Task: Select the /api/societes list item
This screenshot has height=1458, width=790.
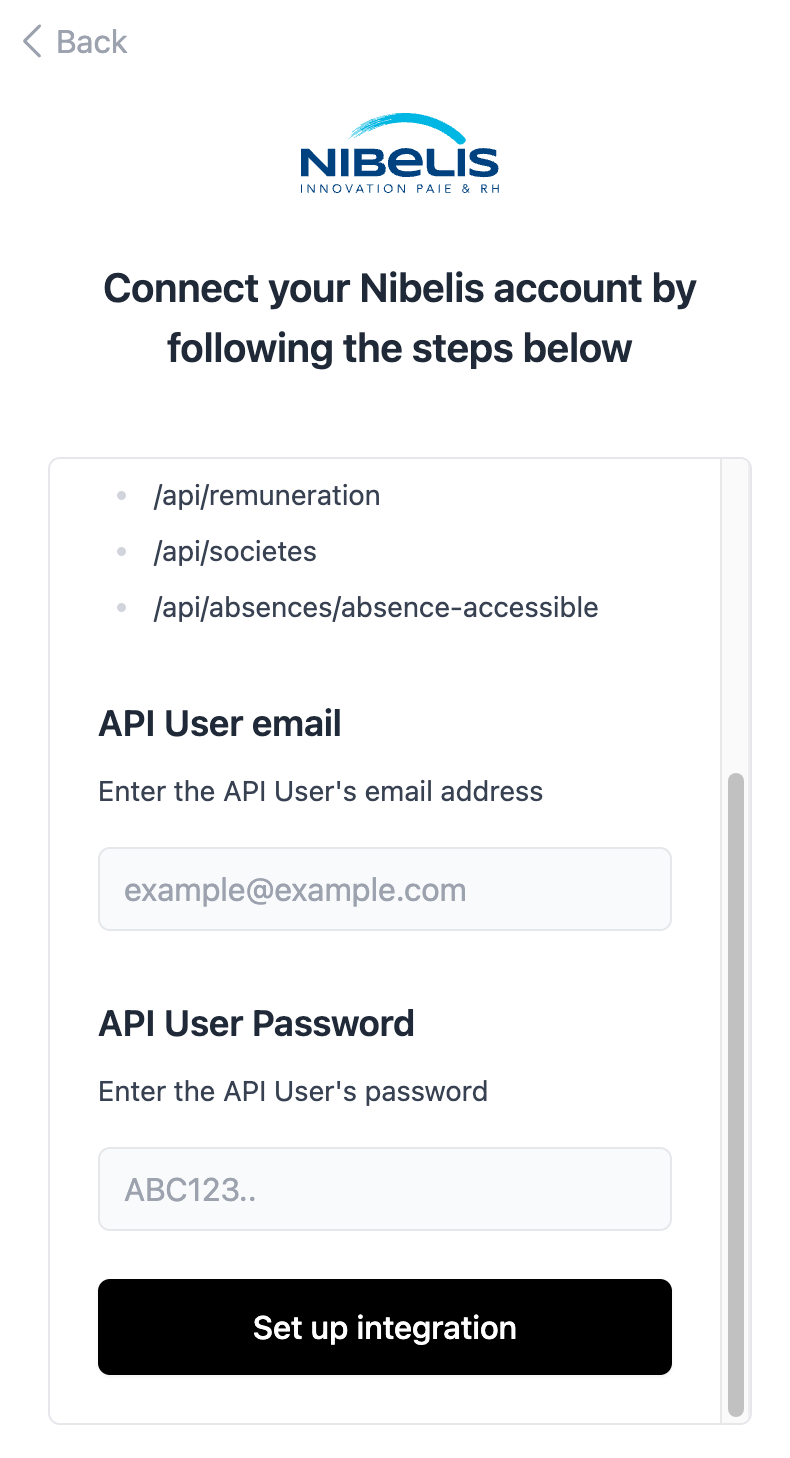Action: (235, 551)
